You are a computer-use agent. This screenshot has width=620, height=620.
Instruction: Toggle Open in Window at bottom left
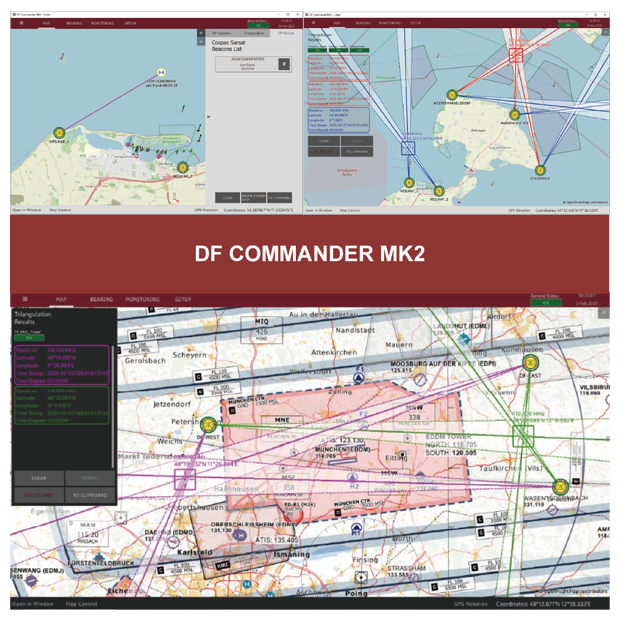pyautogui.click(x=33, y=605)
